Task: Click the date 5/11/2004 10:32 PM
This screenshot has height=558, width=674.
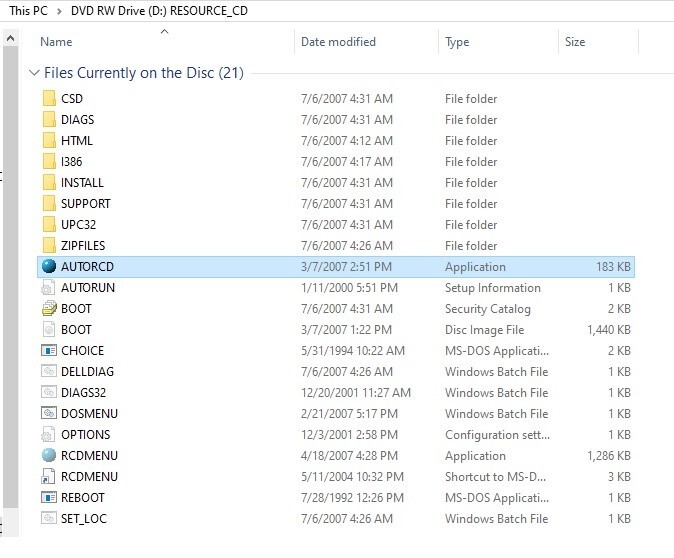Action: click(352, 477)
